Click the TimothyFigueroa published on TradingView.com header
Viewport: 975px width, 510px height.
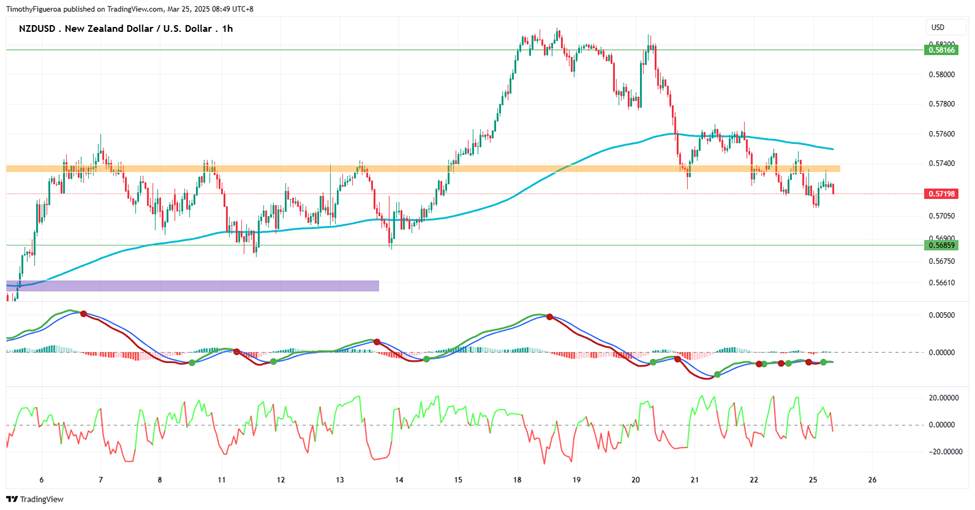tap(129, 9)
